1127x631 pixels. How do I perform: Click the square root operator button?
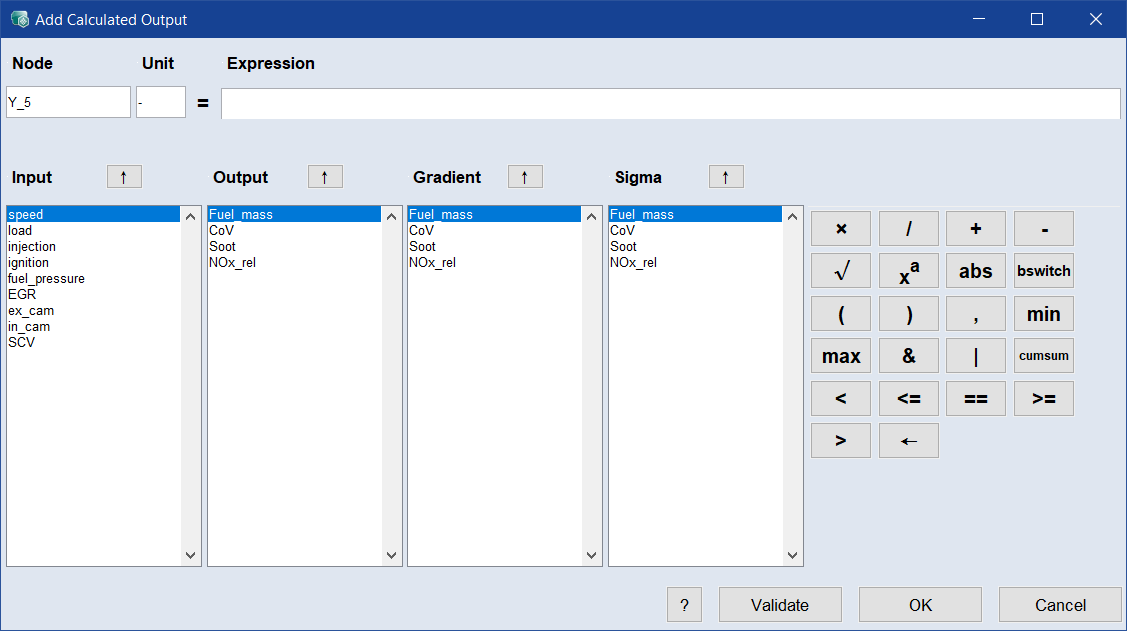click(840, 271)
